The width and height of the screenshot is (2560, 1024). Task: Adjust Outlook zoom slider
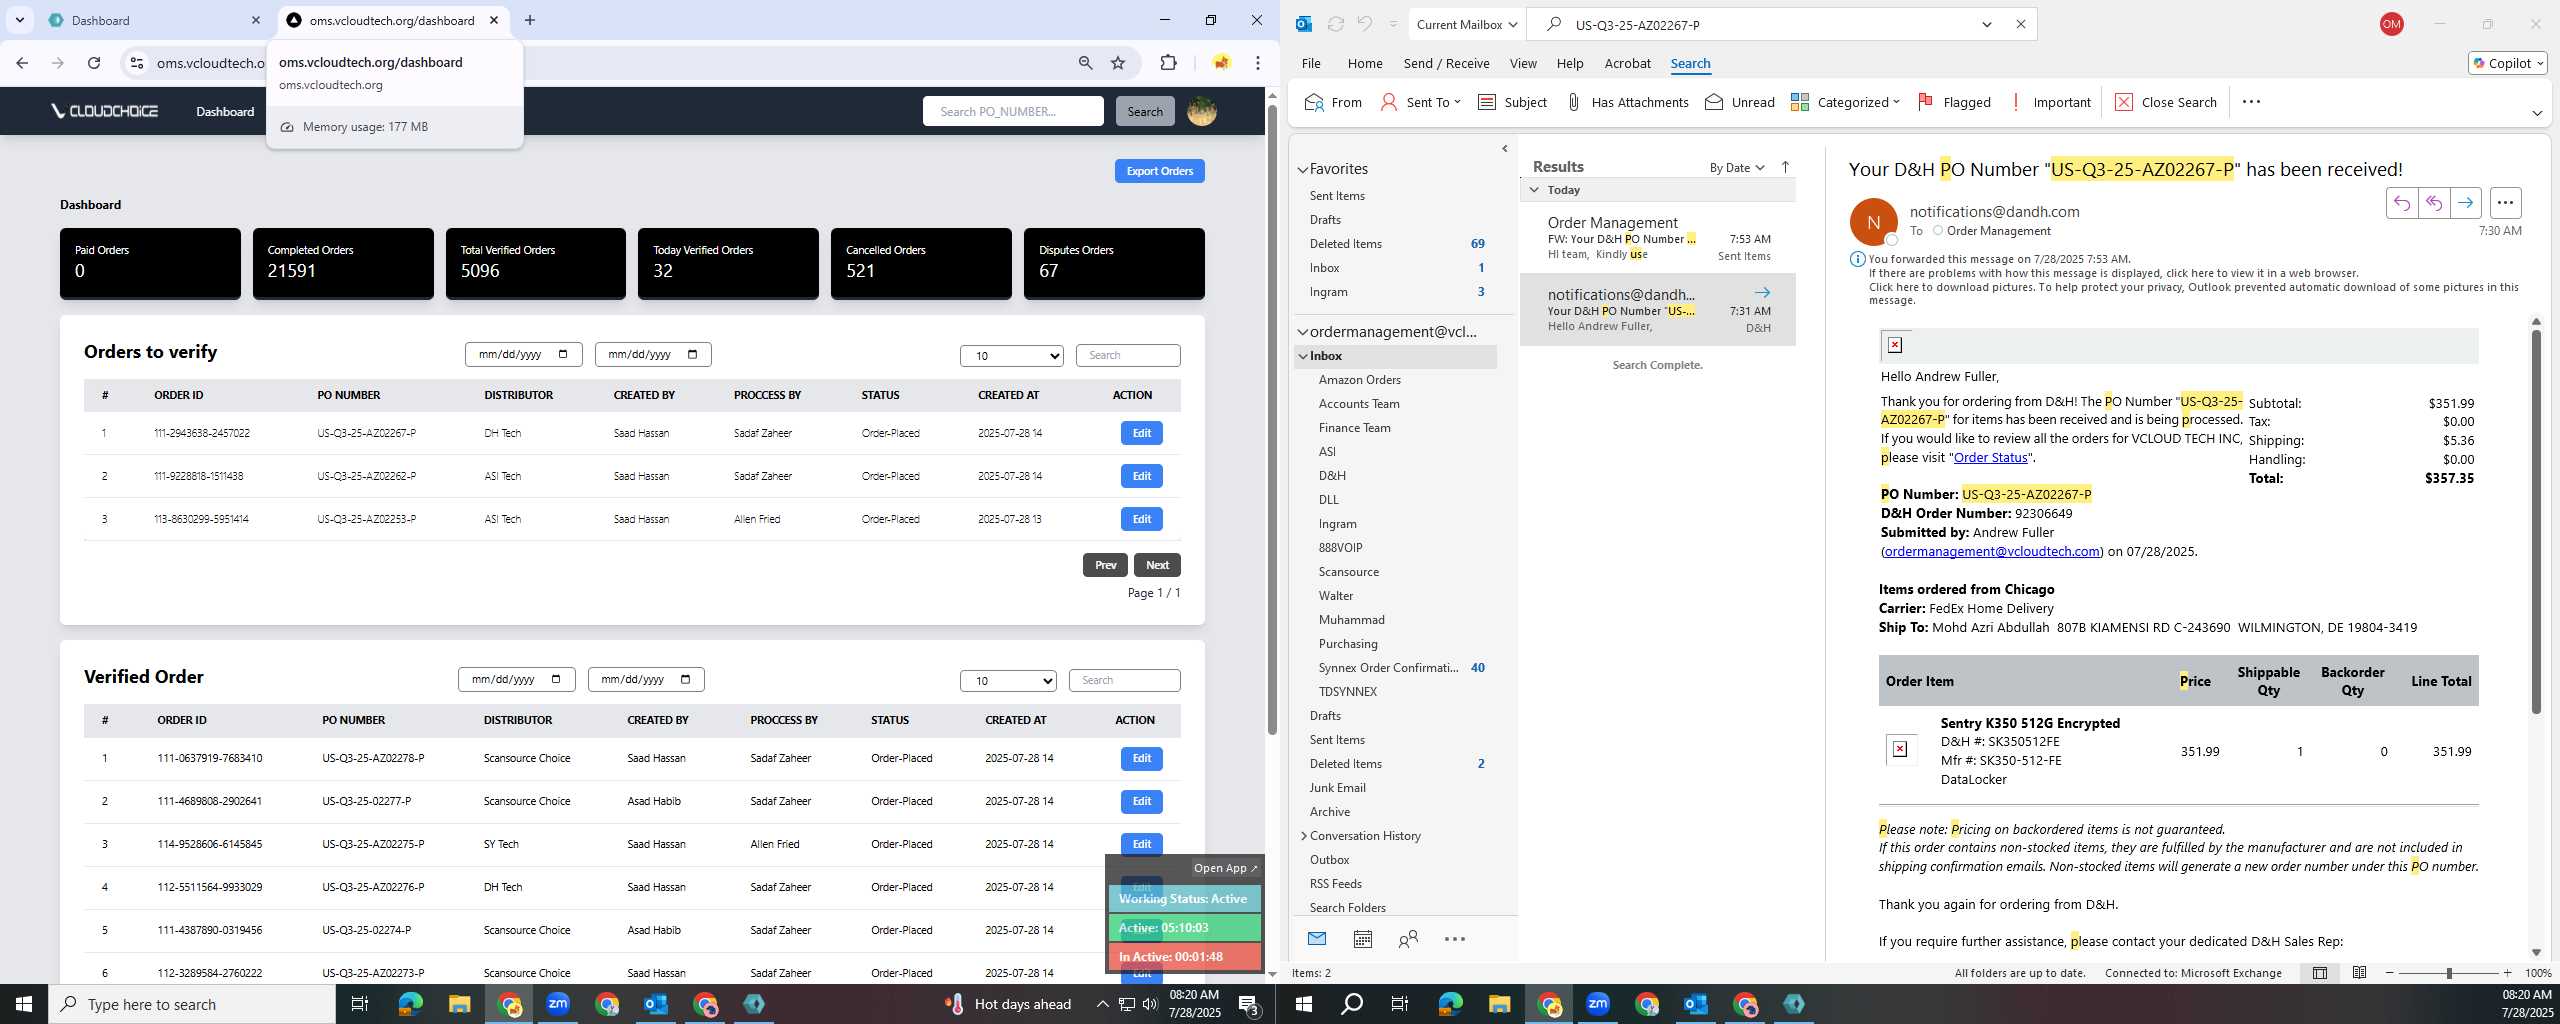(2449, 973)
